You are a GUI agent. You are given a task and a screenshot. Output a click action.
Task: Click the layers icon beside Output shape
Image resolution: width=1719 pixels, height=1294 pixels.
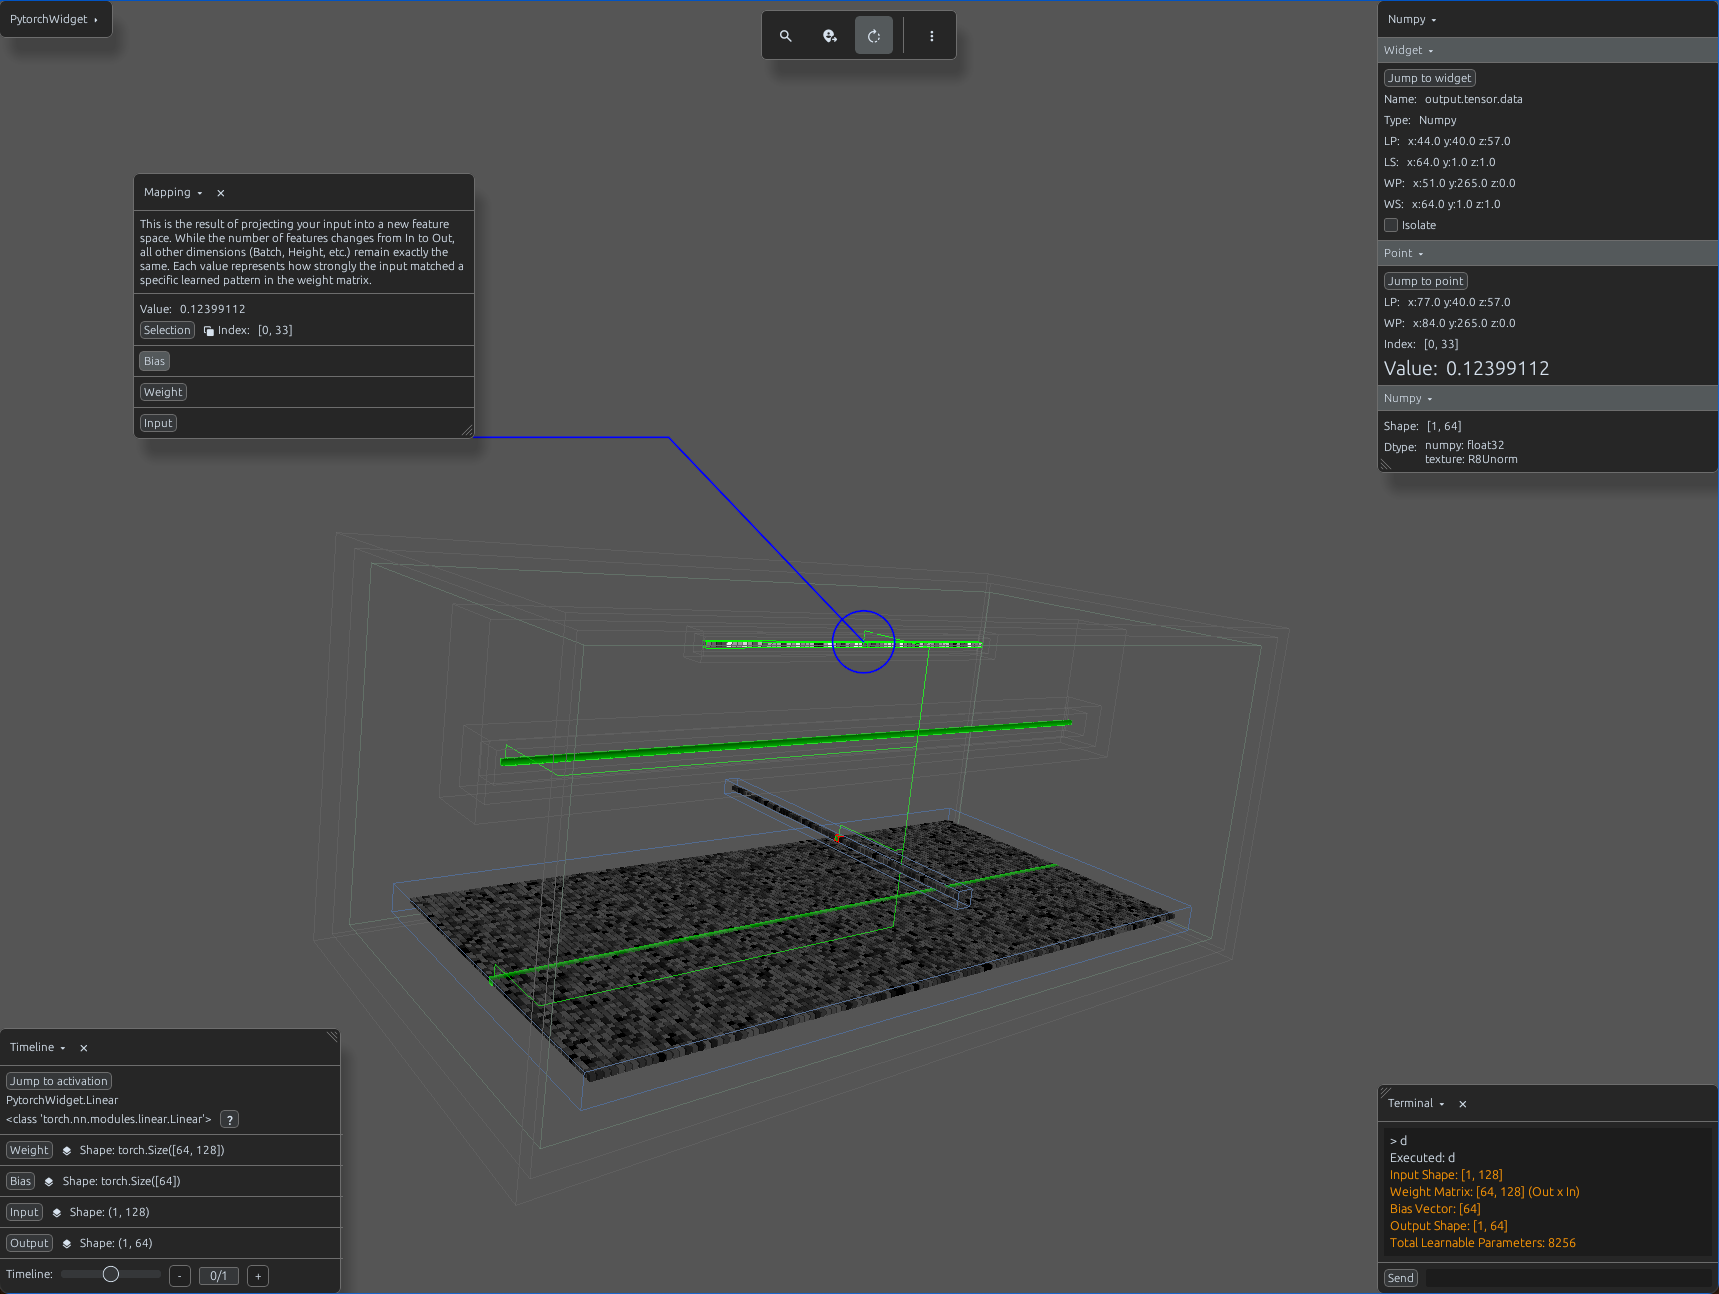tap(67, 1244)
